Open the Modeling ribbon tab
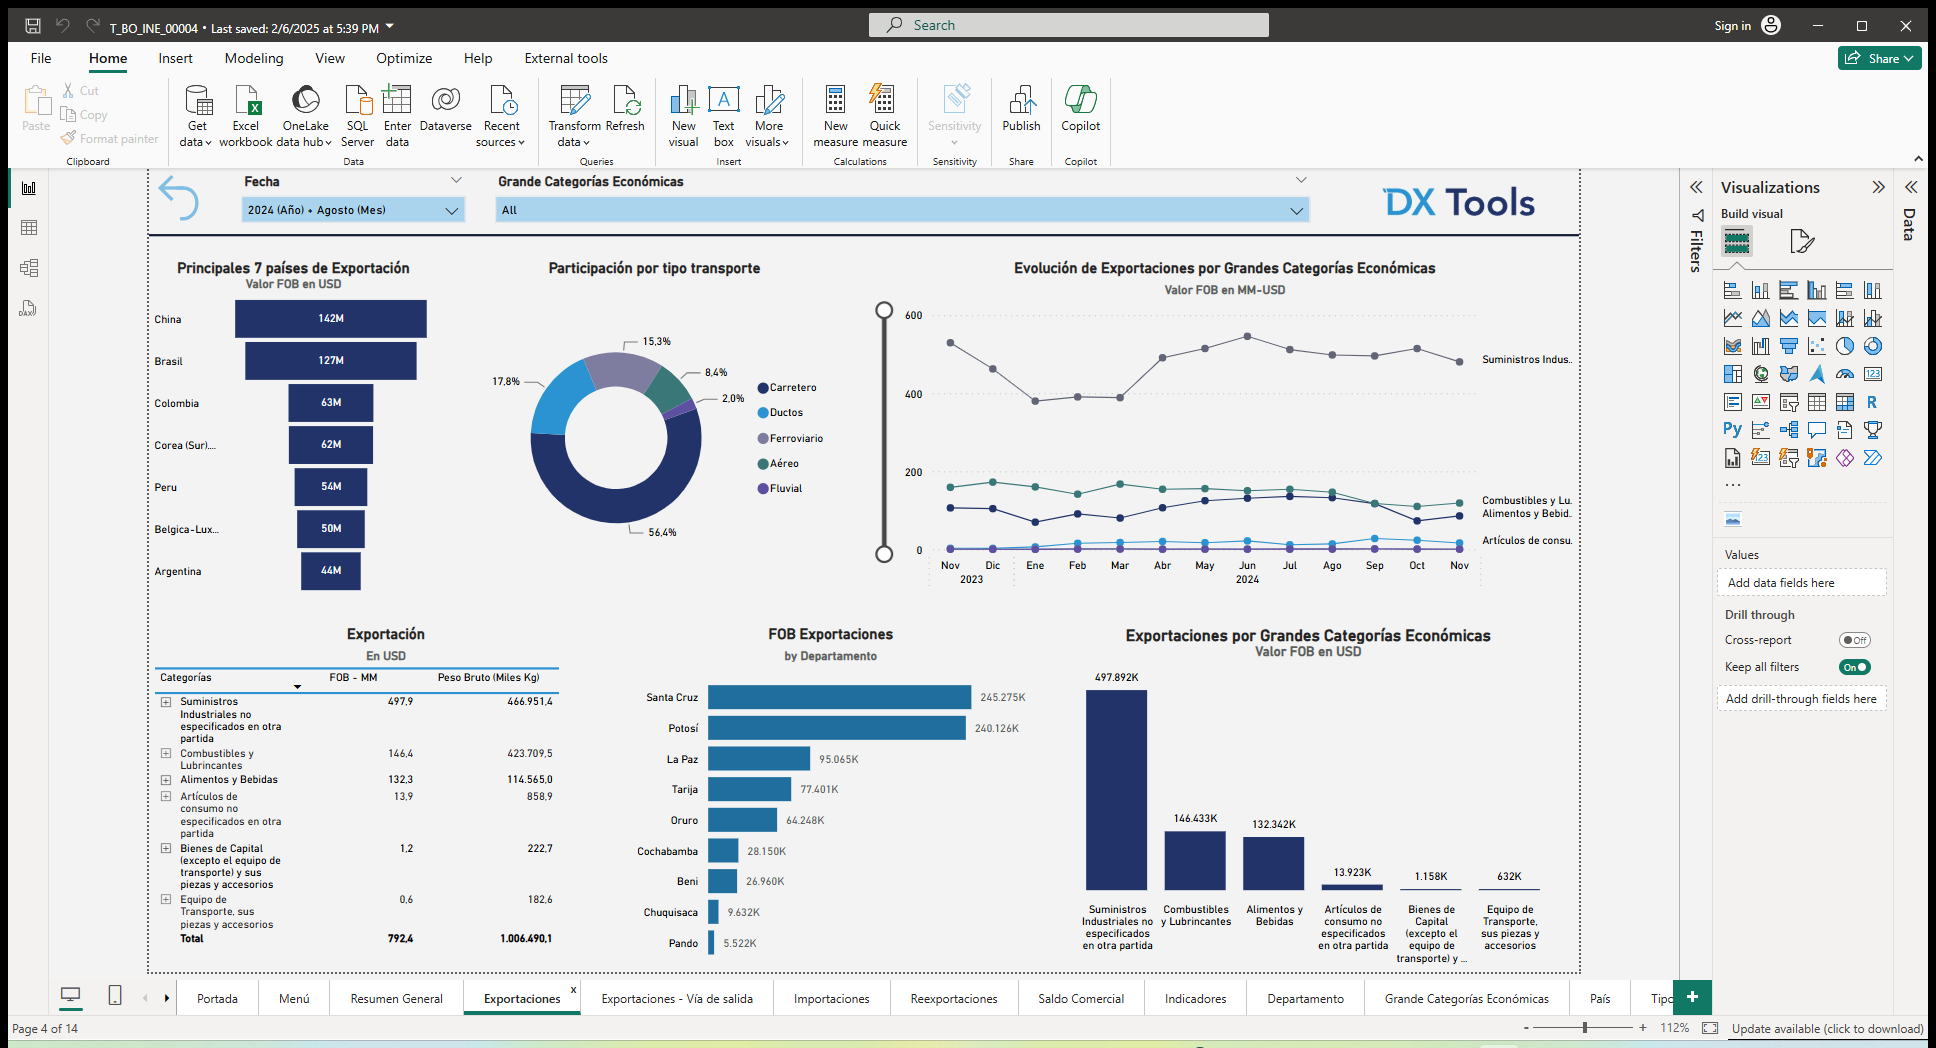The width and height of the screenshot is (1936, 1048). (253, 58)
